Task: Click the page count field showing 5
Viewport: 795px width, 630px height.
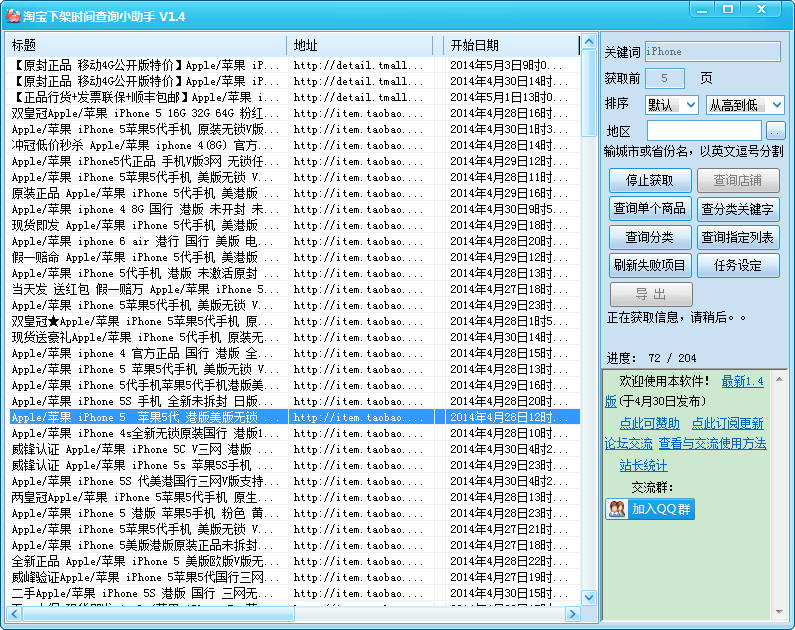Action: [x=665, y=79]
